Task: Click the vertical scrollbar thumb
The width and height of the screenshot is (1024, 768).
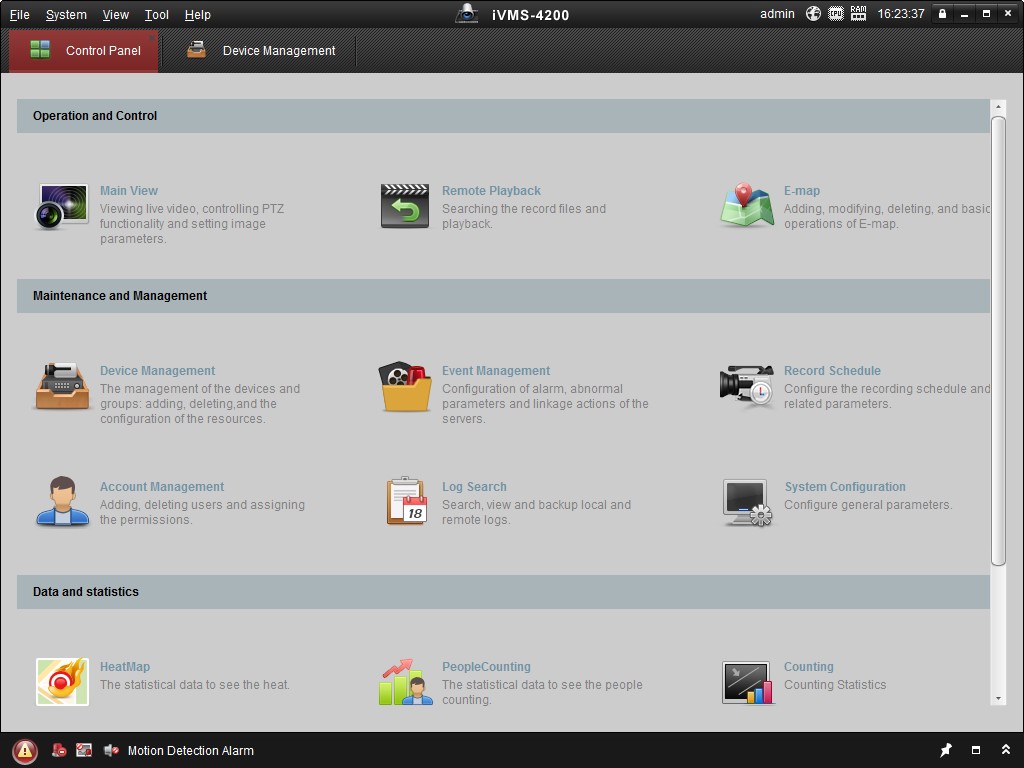Action: pos(998,341)
